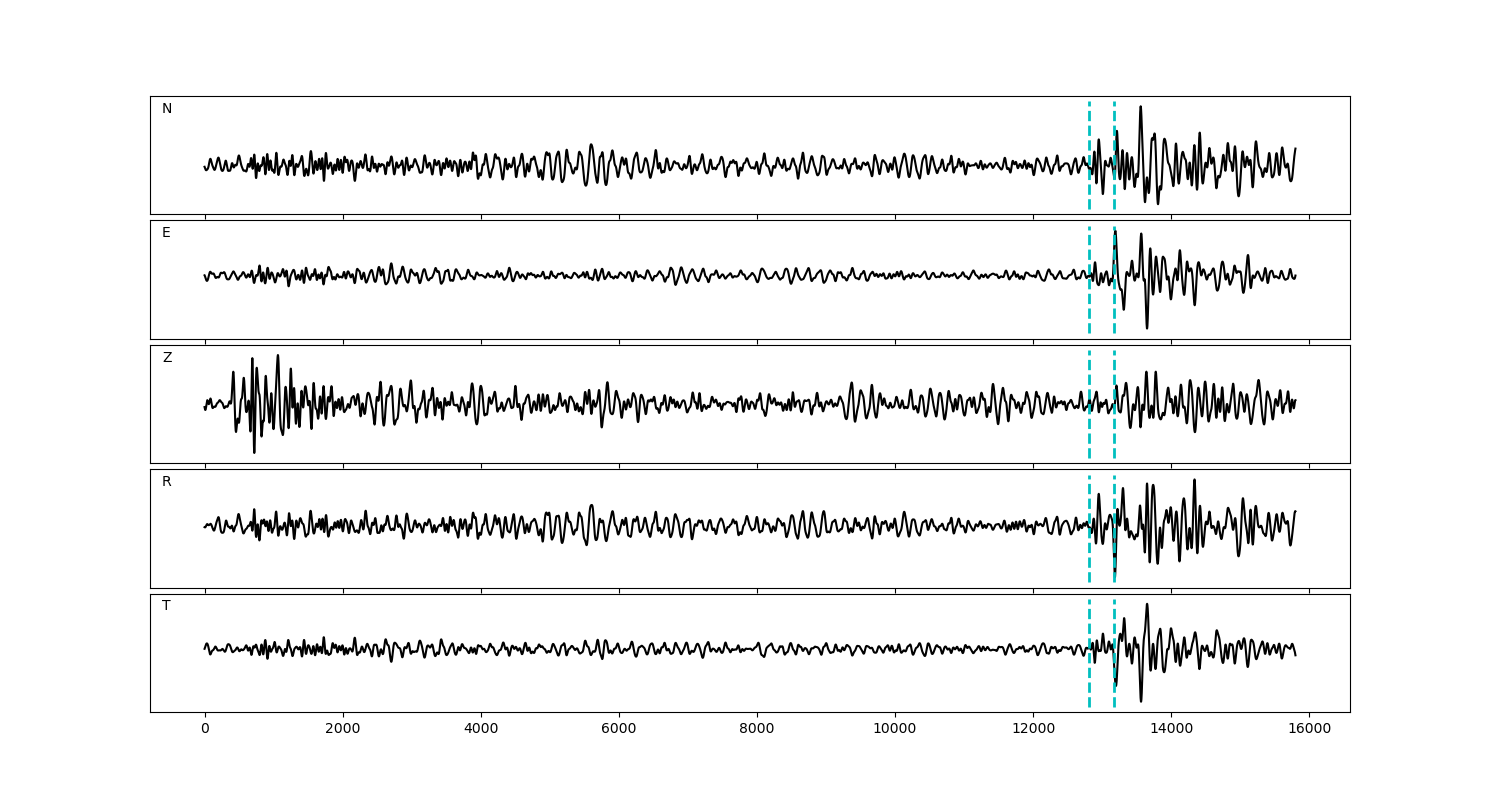The image size is (1500, 800).
Task: Click the "E" subplot label
Action: click(x=167, y=233)
